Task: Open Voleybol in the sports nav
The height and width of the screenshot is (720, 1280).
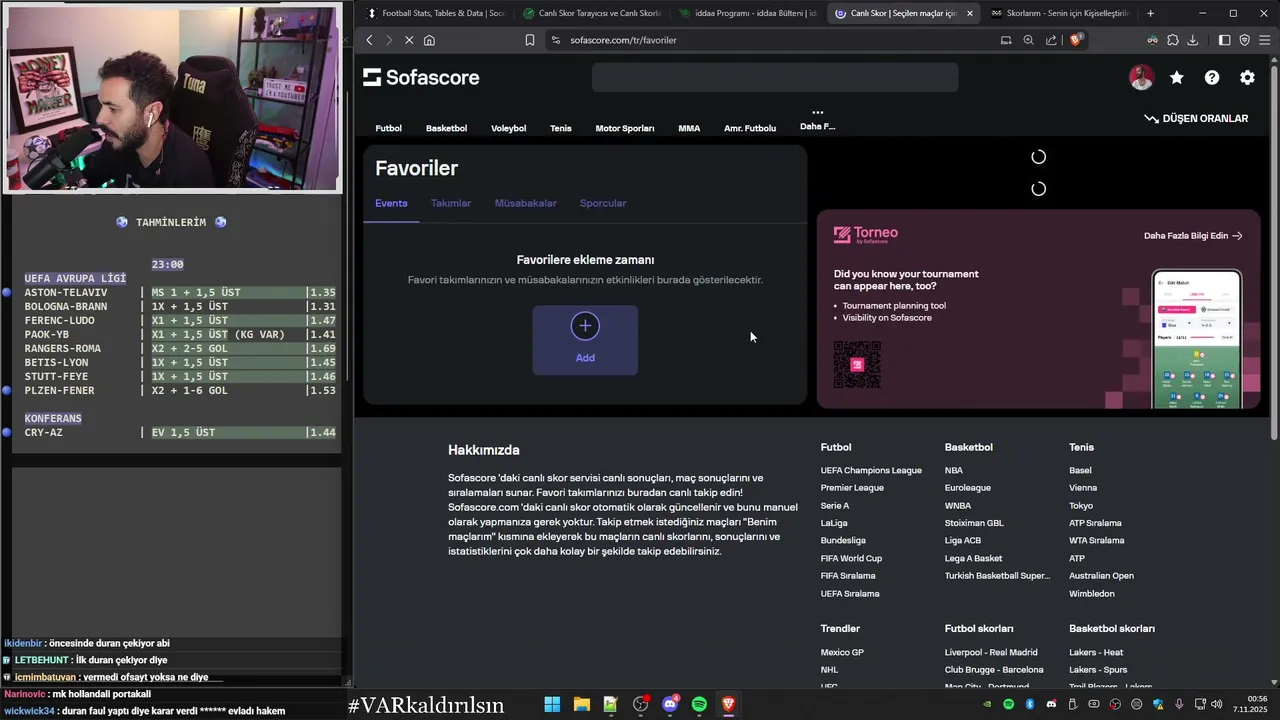Action: (508, 128)
